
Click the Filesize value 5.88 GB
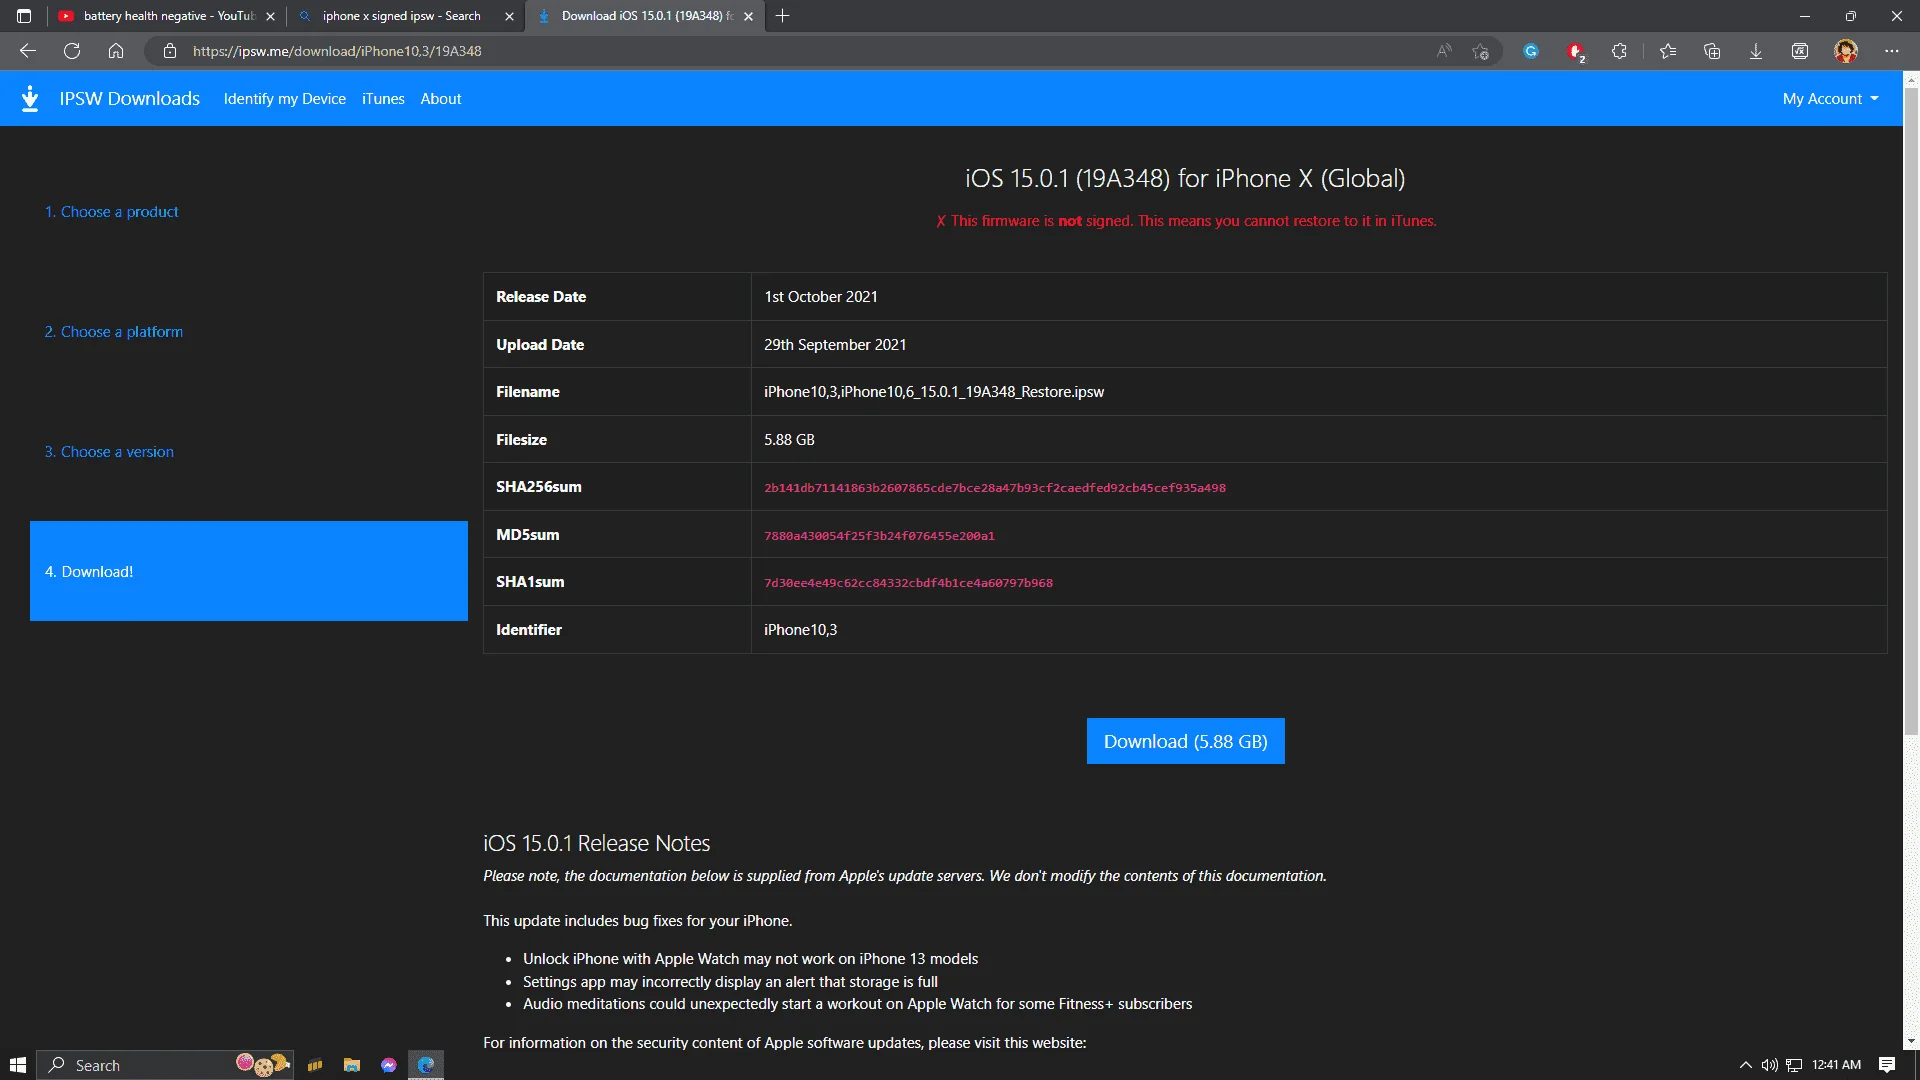[789, 440]
